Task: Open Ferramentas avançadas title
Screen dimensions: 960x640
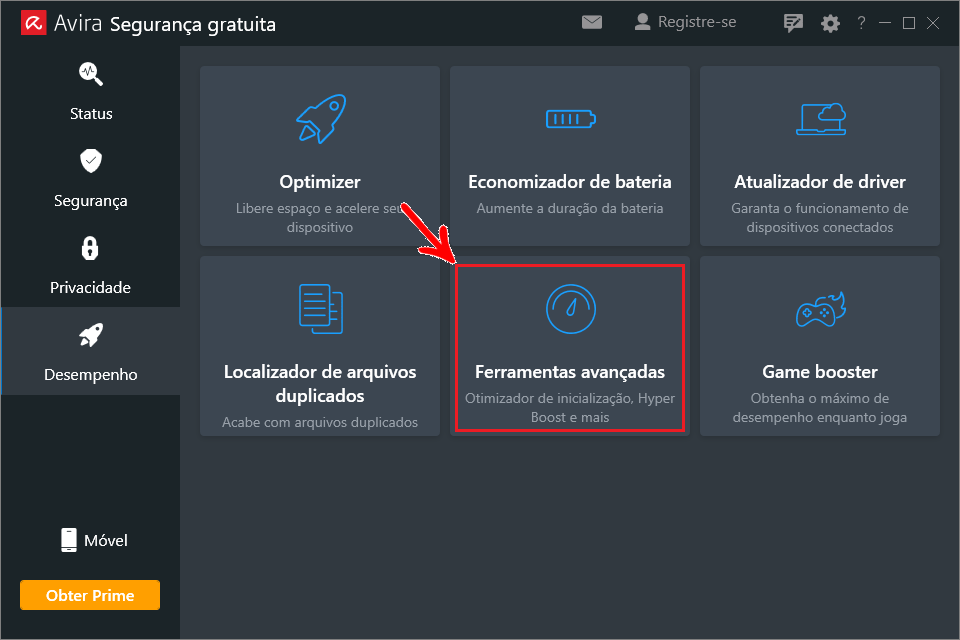Action: click(570, 372)
